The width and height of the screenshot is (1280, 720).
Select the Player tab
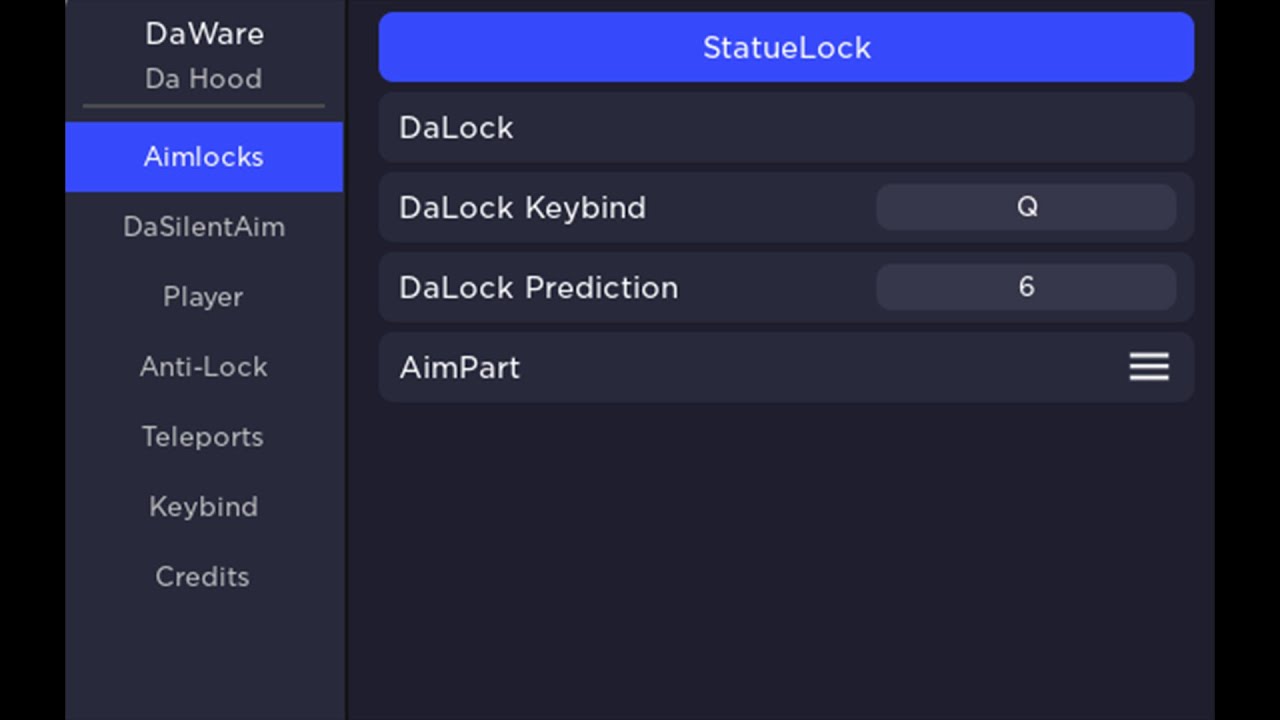[204, 297]
